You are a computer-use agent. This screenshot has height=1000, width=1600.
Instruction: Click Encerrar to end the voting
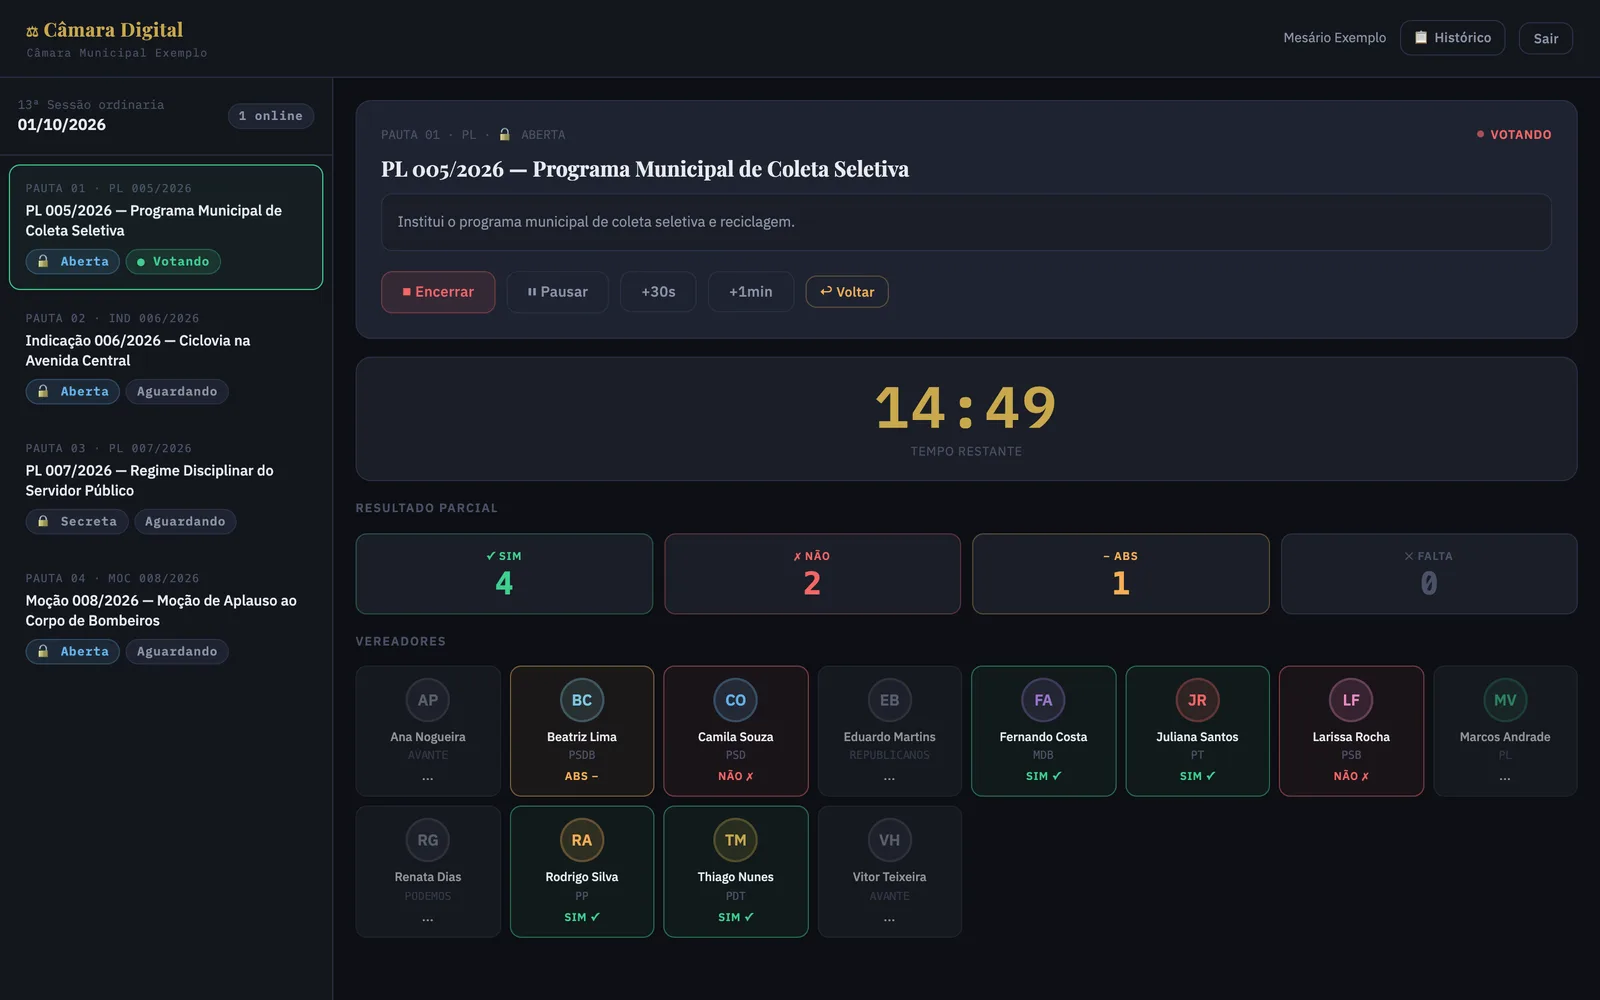click(438, 292)
